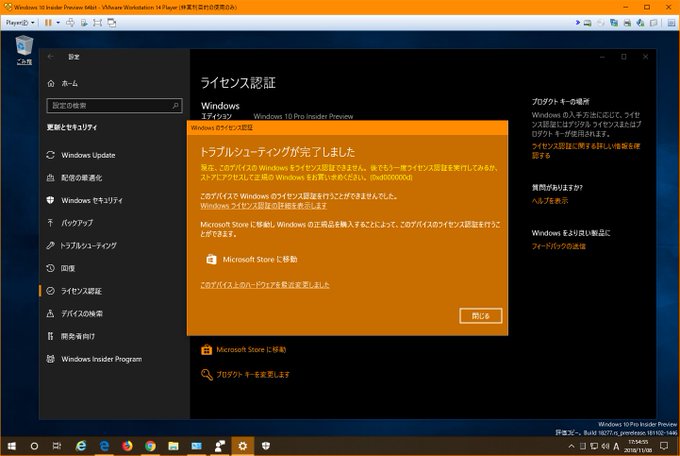Open the Player menu in VMware toolbar

coord(20,23)
